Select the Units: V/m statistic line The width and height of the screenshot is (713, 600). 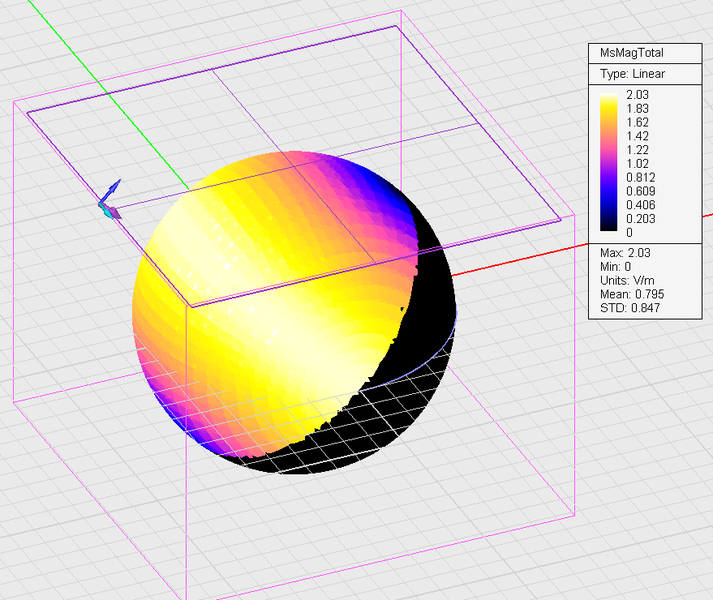pyautogui.click(x=629, y=280)
